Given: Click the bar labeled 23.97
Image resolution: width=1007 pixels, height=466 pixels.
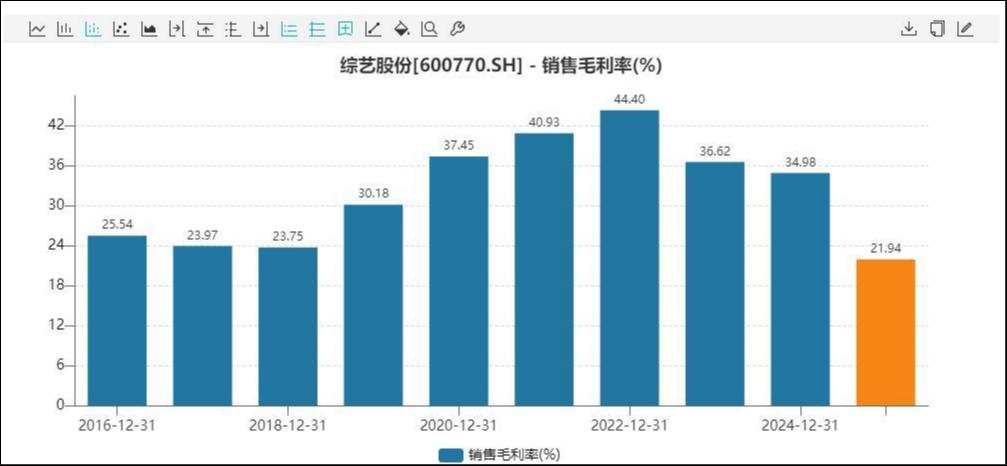Looking at the screenshot, I should coord(202,325).
